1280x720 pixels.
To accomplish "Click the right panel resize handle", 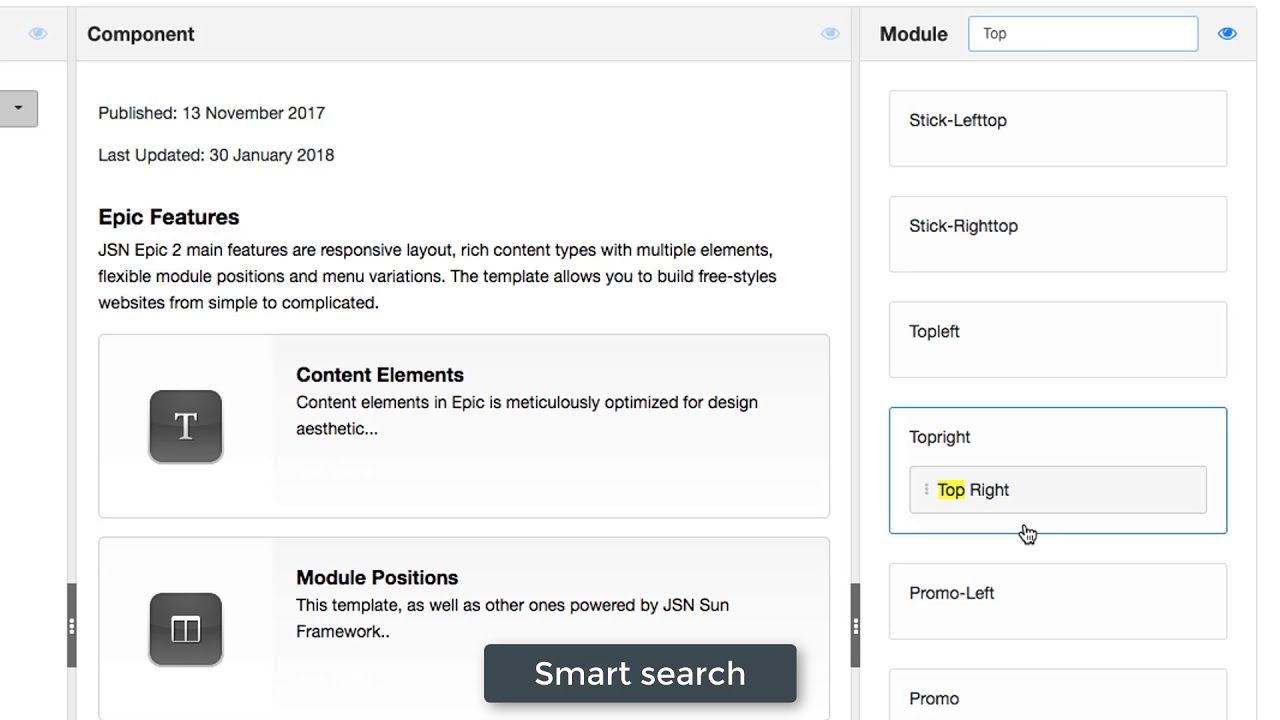I will coord(855,626).
